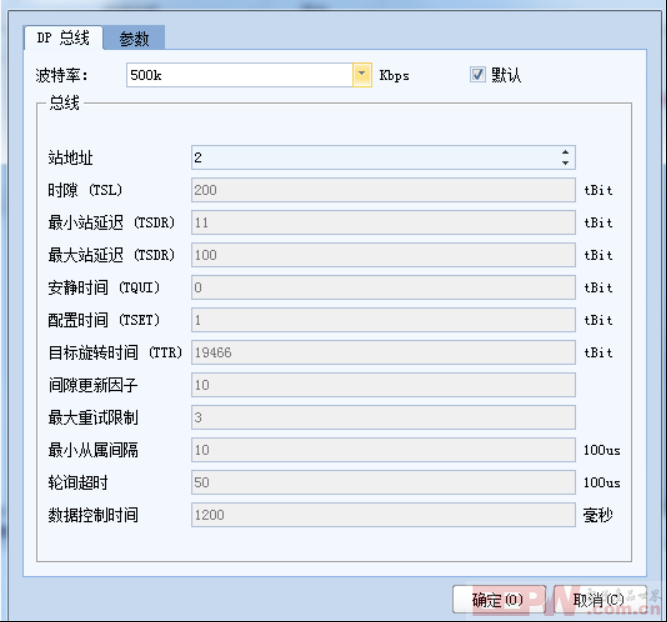Click the 最大重试限制 label
The image size is (667, 622).
(93, 418)
